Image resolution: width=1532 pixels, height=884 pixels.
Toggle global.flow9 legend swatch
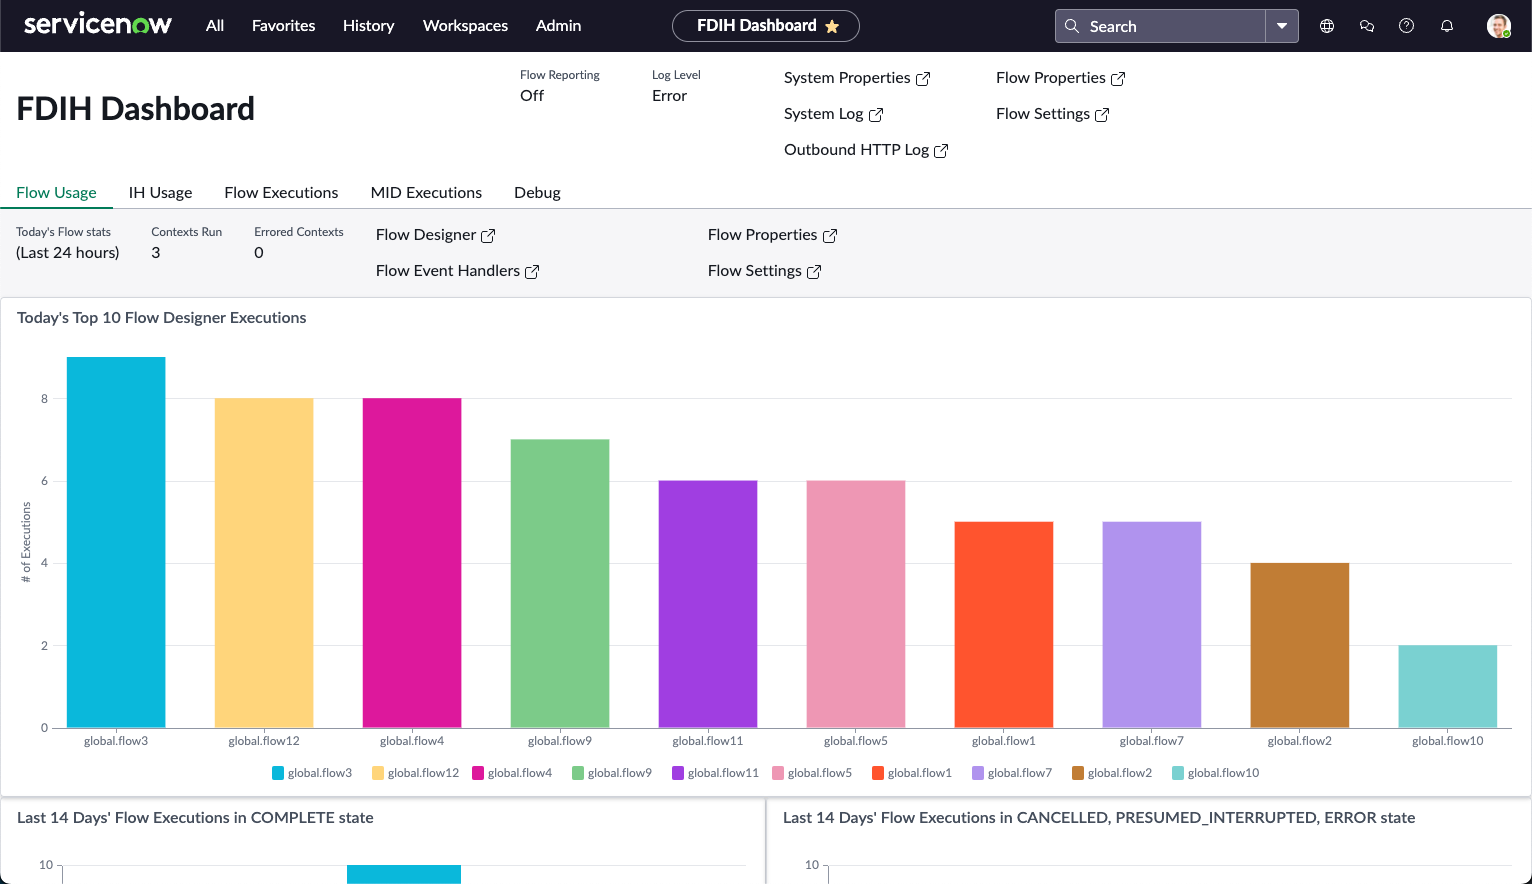pos(578,773)
